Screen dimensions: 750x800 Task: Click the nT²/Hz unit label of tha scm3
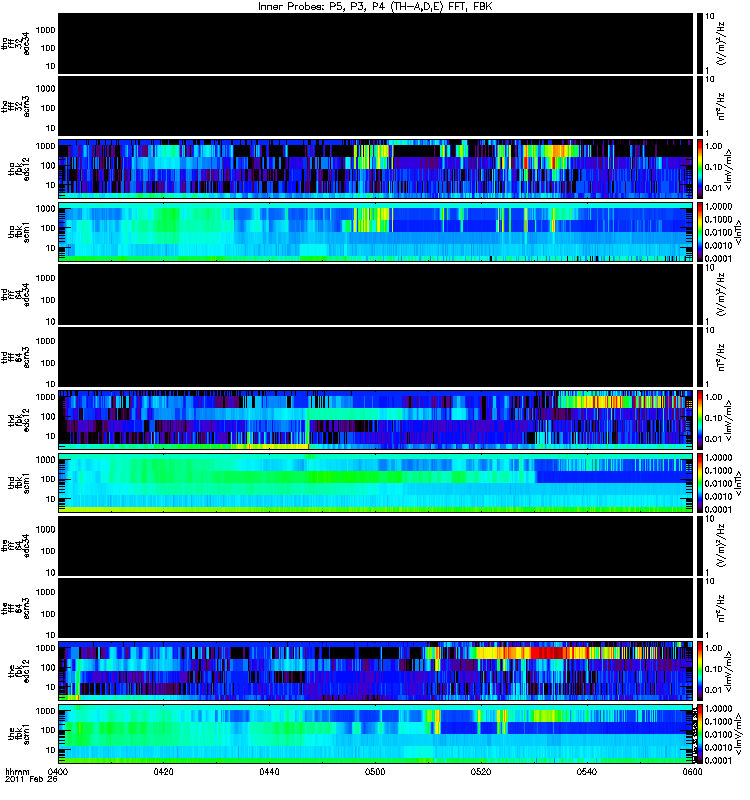coord(722,106)
